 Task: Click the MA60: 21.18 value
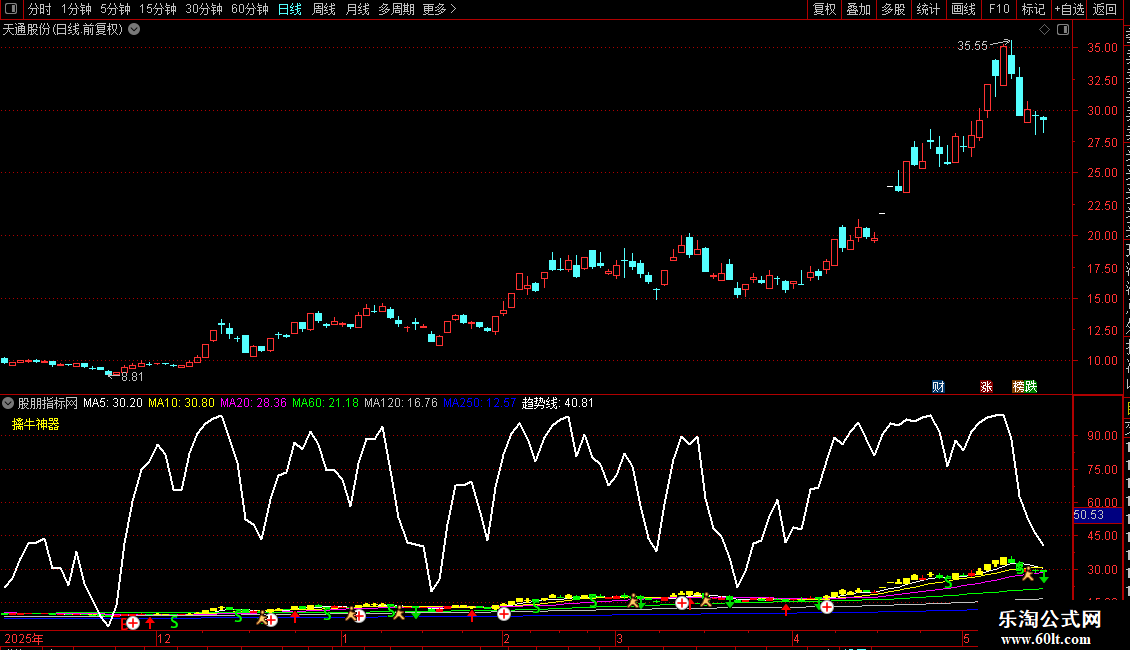(x=325, y=403)
